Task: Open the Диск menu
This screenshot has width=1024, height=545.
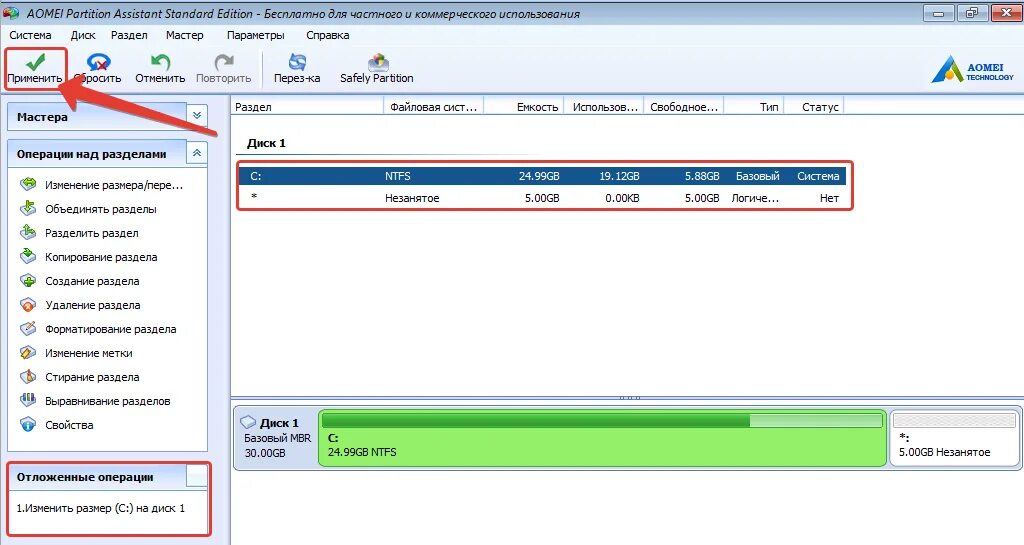Action: [x=83, y=35]
